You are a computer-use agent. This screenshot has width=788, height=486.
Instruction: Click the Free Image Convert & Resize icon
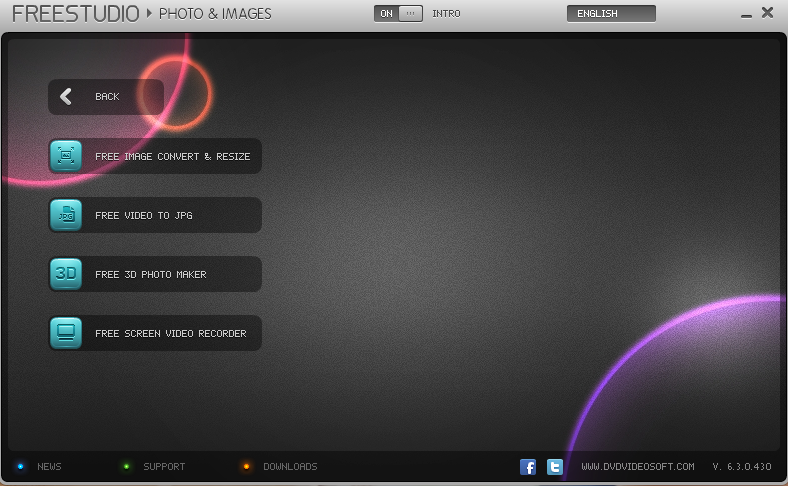tap(66, 156)
